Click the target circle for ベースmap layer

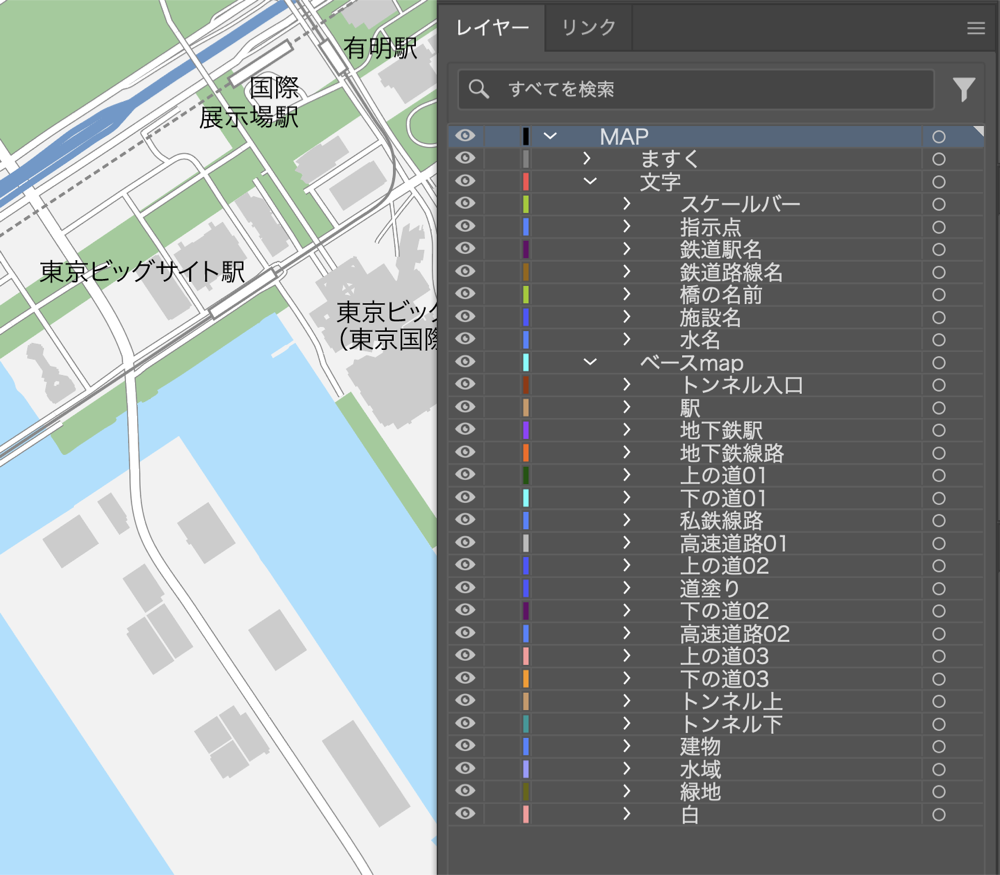(937, 362)
